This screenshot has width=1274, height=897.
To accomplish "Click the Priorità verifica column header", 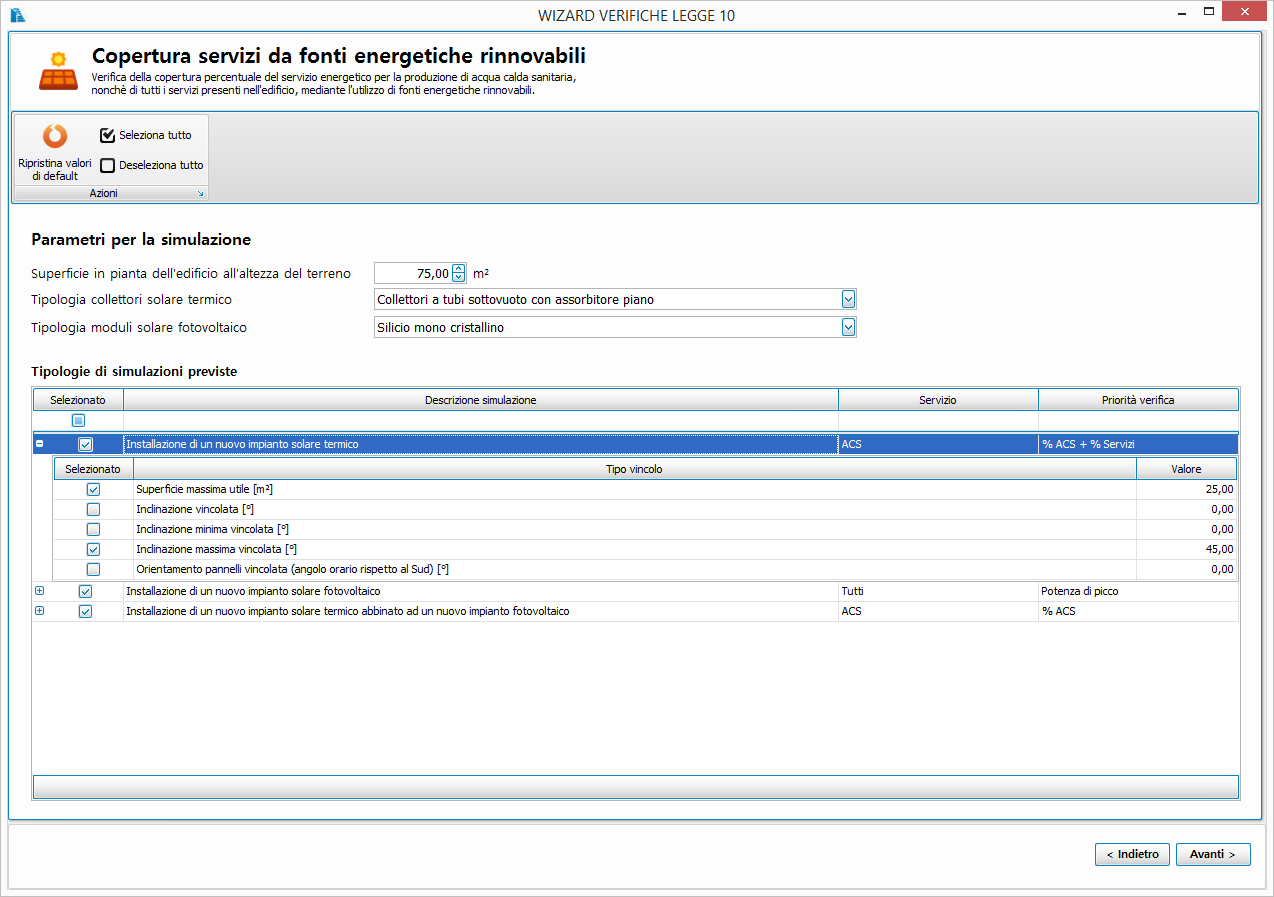I will [1138, 400].
